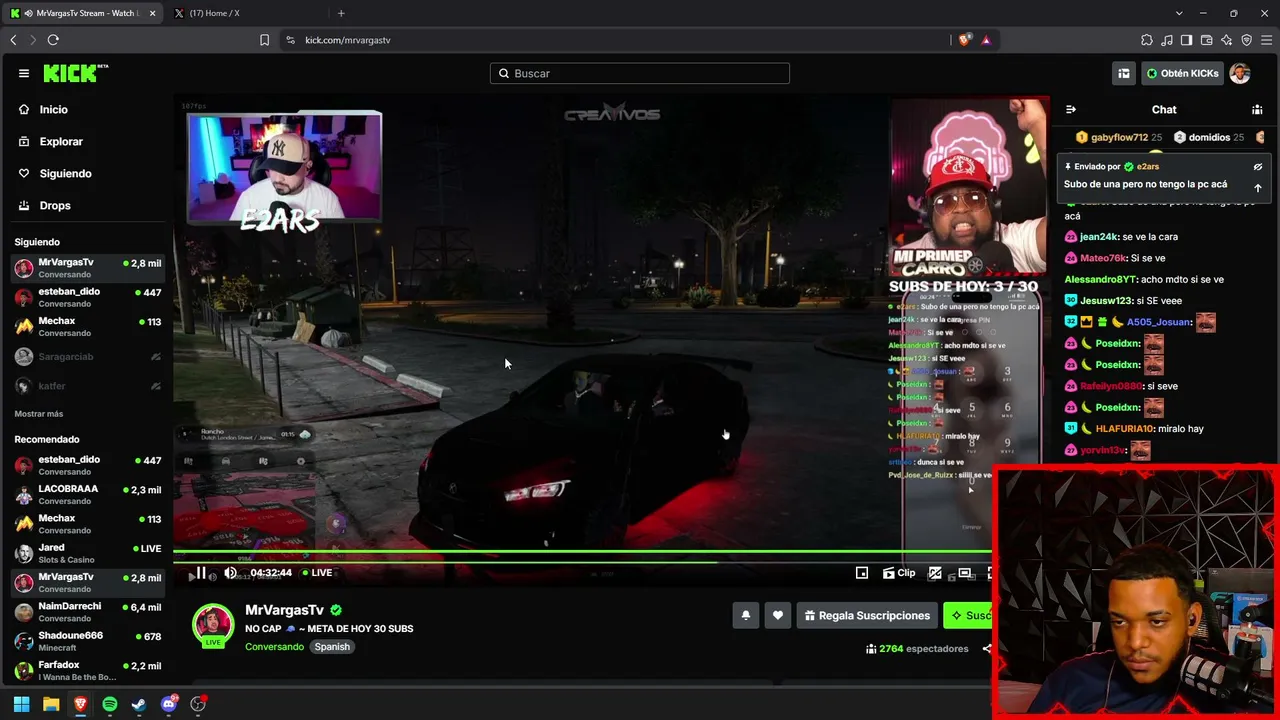Hide the pinned message from e2ars
Image resolution: width=1280 pixels, height=720 pixels.
click(1258, 167)
